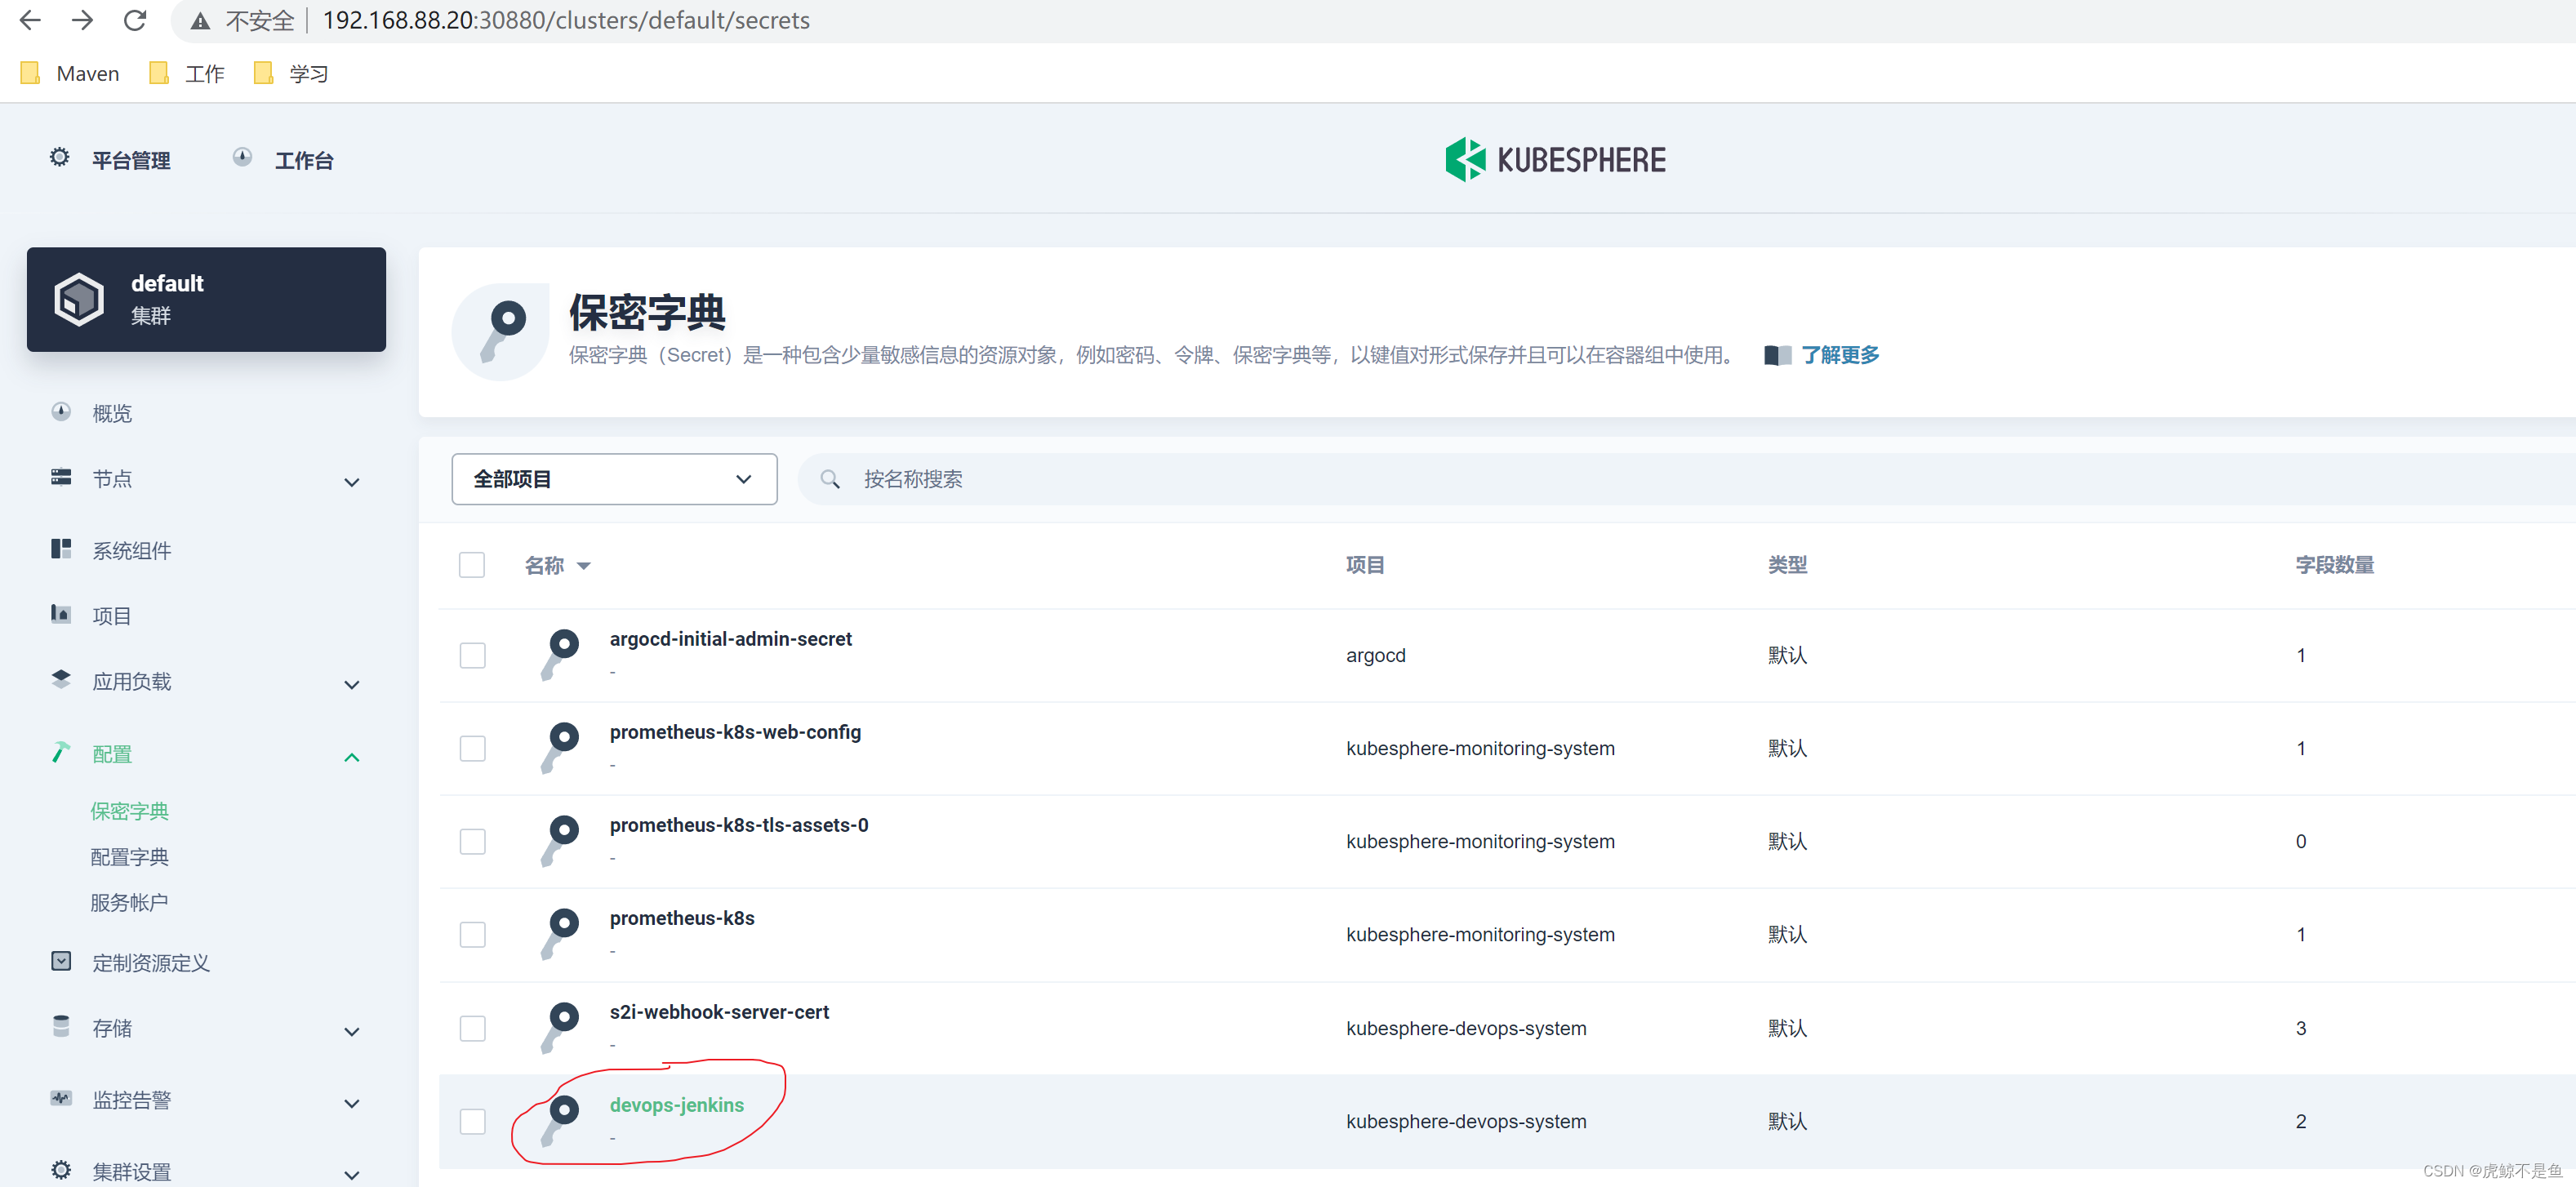Open the 概览 (Overview) panel in sidebar
The height and width of the screenshot is (1187, 2576).
coord(111,412)
